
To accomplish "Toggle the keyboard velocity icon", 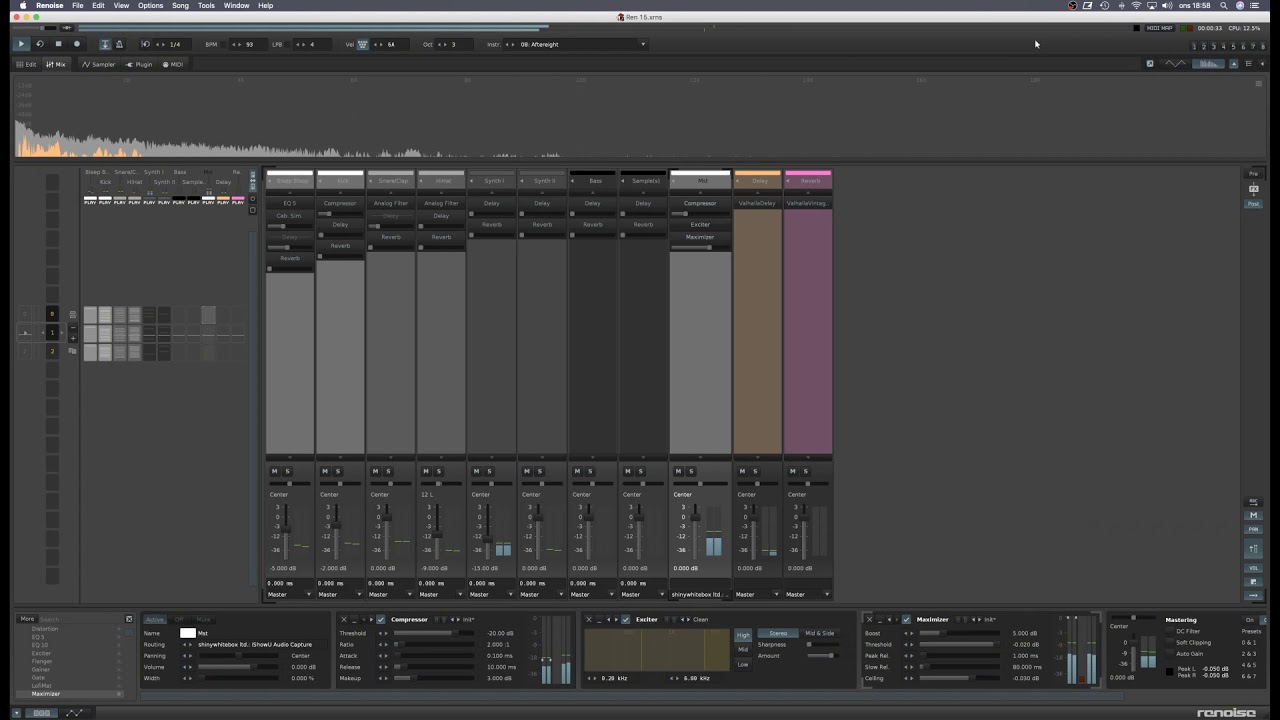I will click(x=362, y=44).
